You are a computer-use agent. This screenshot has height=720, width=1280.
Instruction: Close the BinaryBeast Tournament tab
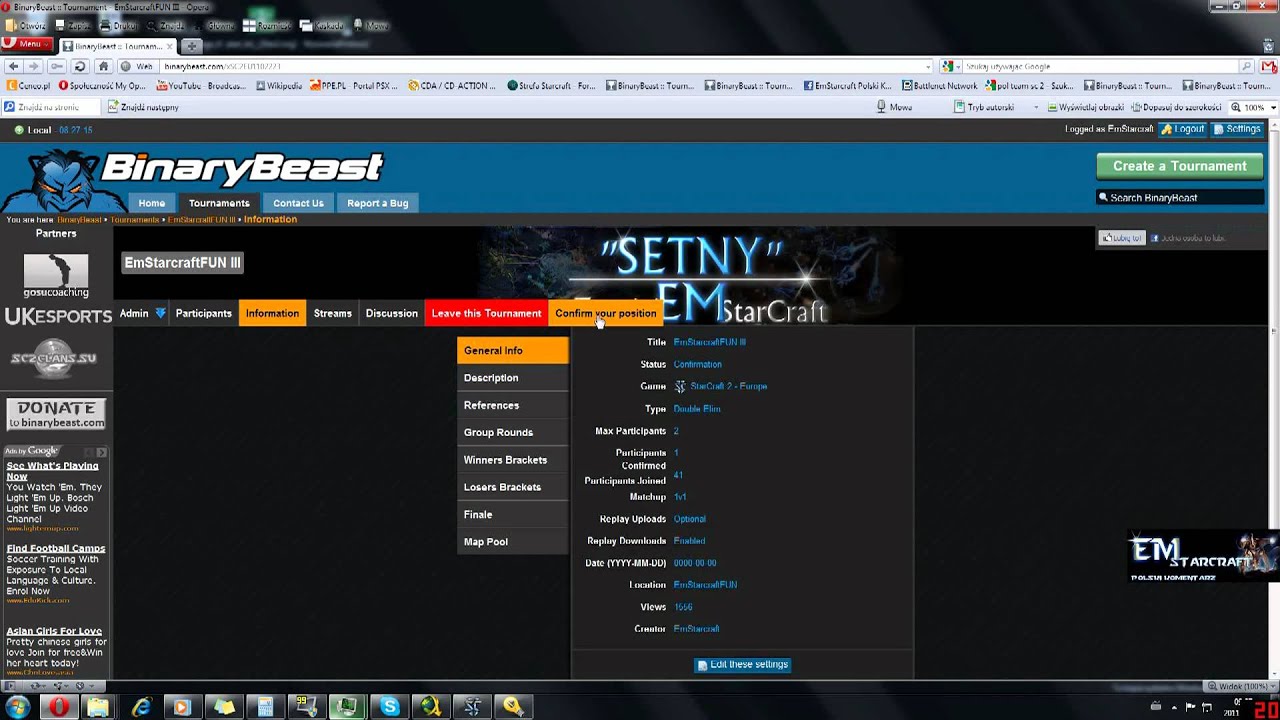[170, 46]
